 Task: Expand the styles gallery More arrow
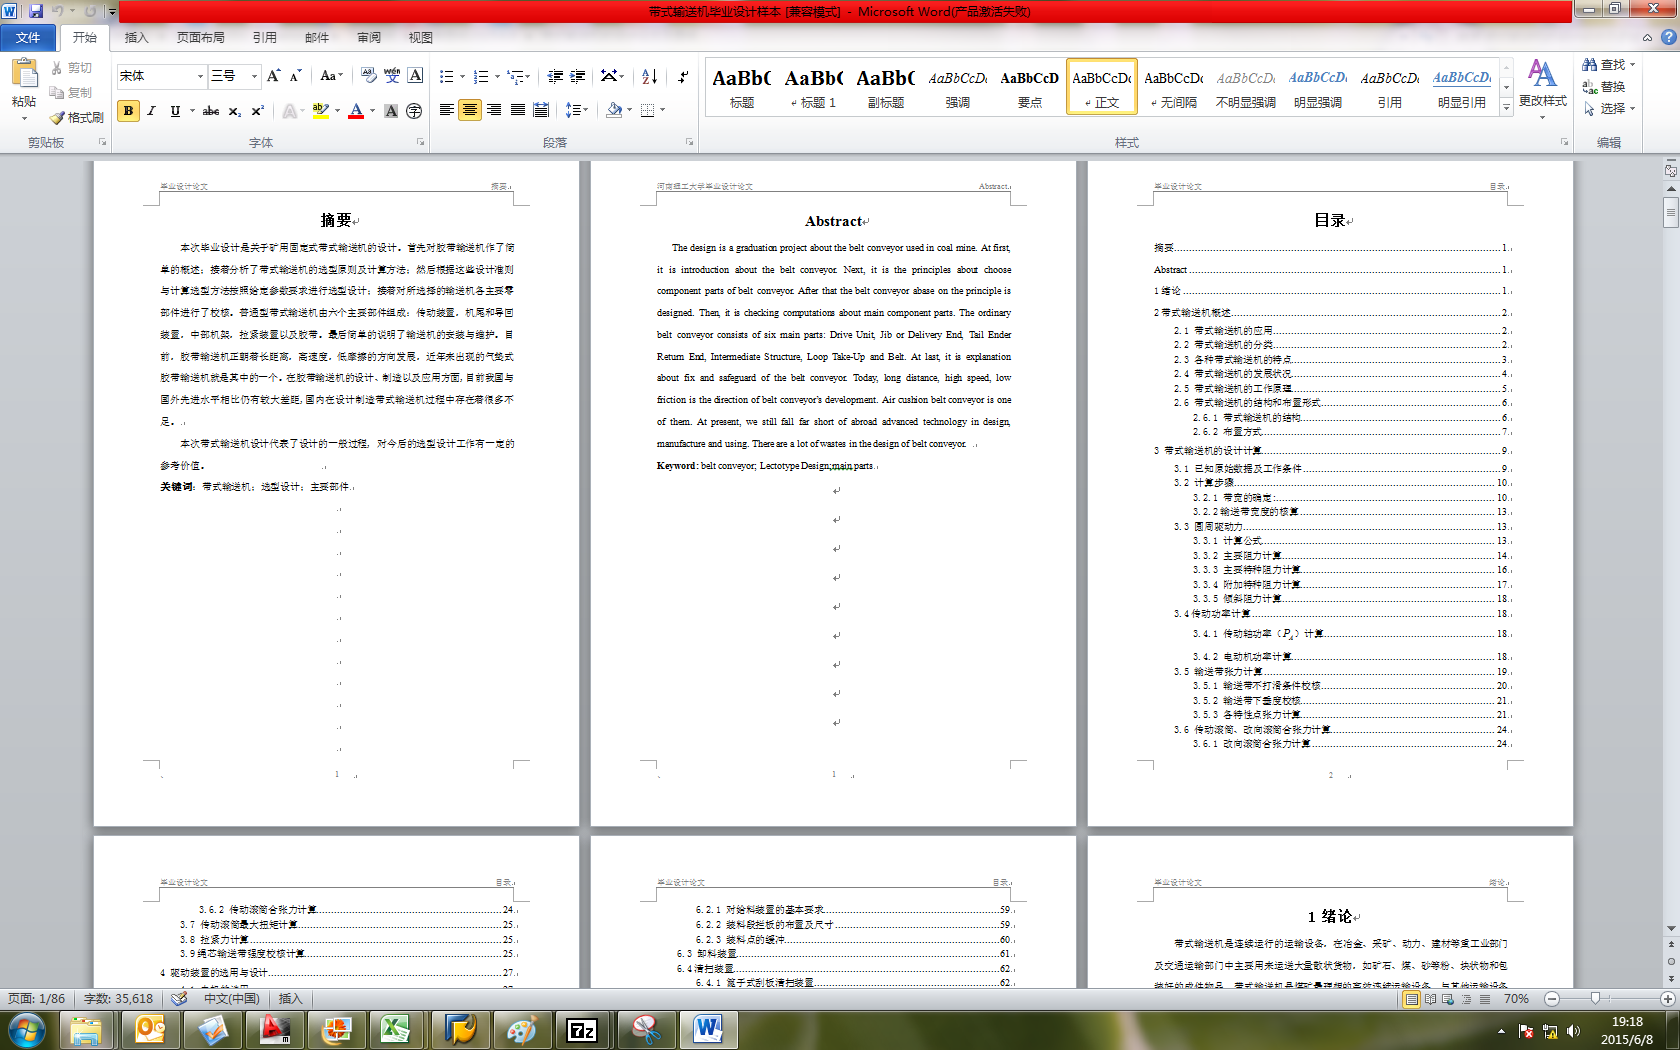pos(1506,108)
